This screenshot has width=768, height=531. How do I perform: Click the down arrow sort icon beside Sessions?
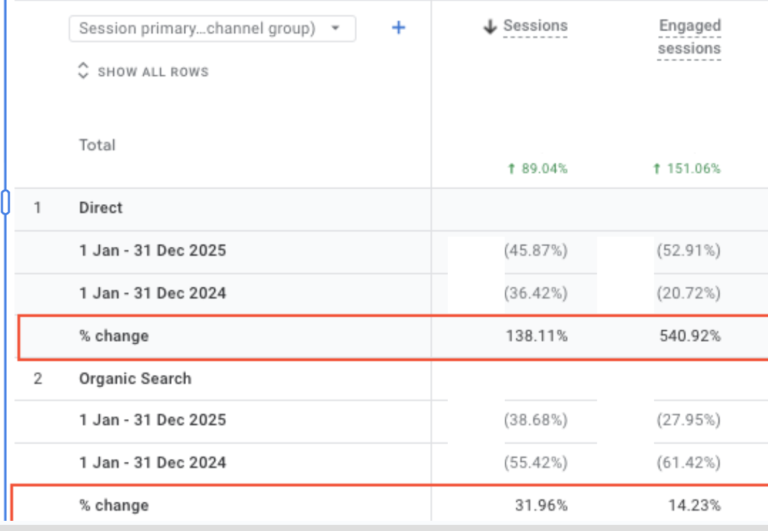tap(489, 27)
